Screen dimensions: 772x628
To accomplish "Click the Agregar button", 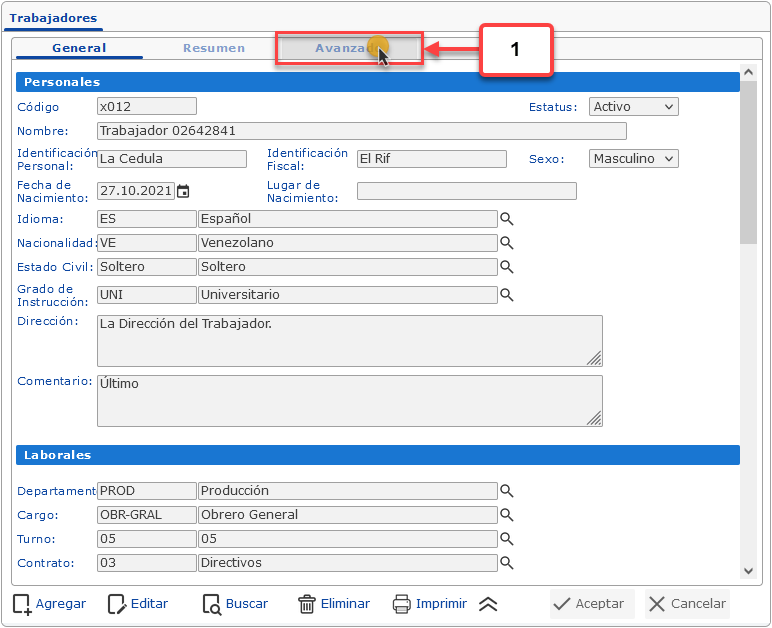I will pos(49,604).
